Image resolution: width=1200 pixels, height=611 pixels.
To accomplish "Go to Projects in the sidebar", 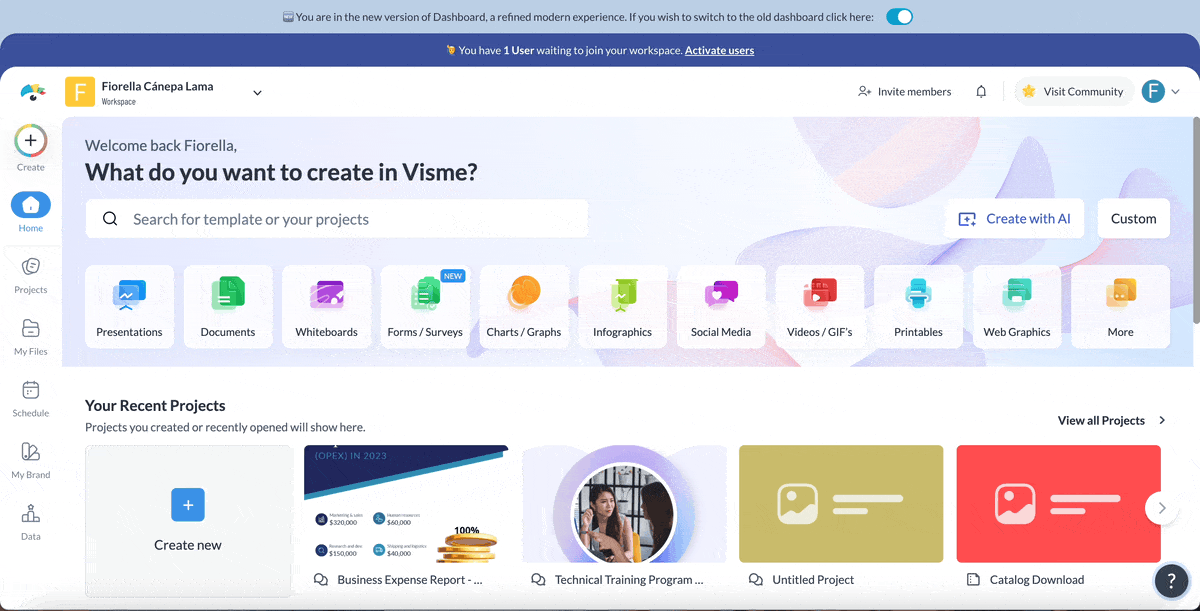I will 31,273.
